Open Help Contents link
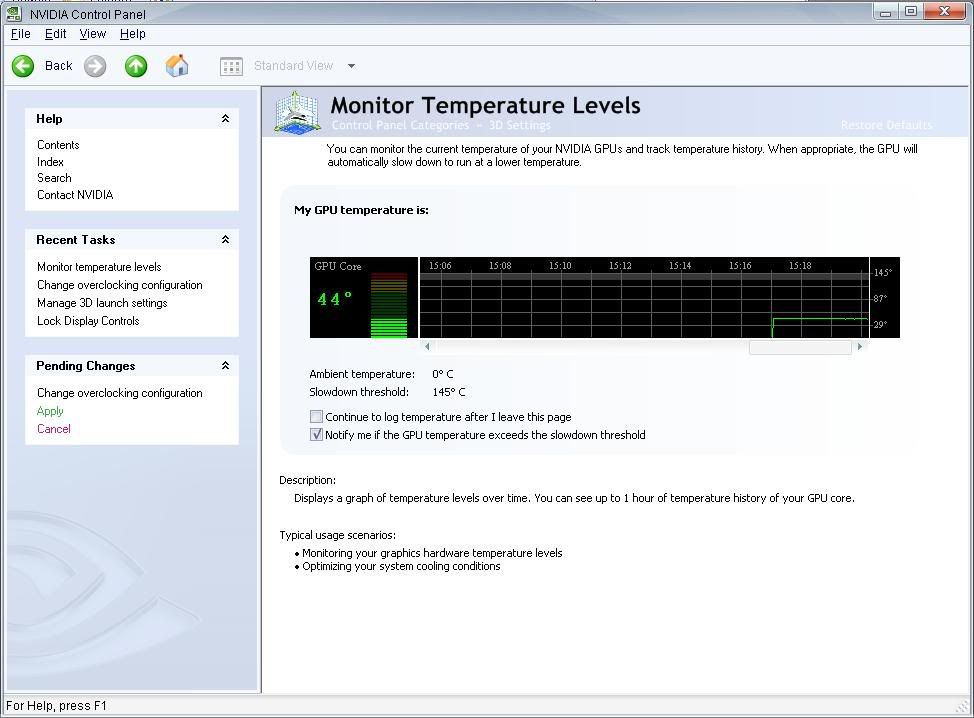Image resolution: width=974 pixels, height=718 pixels. (x=58, y=145)
